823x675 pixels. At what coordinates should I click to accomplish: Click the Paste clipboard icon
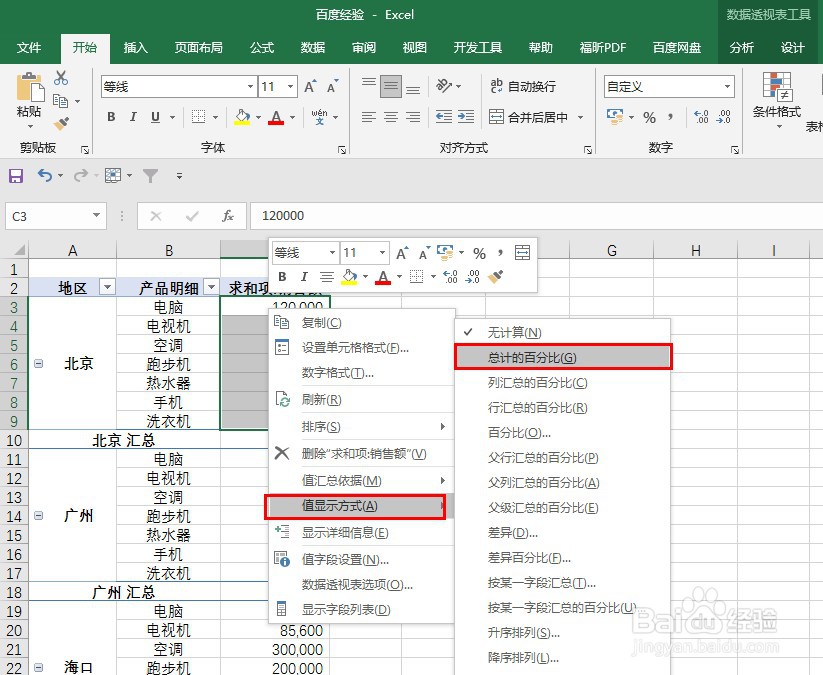pos(30,87)
